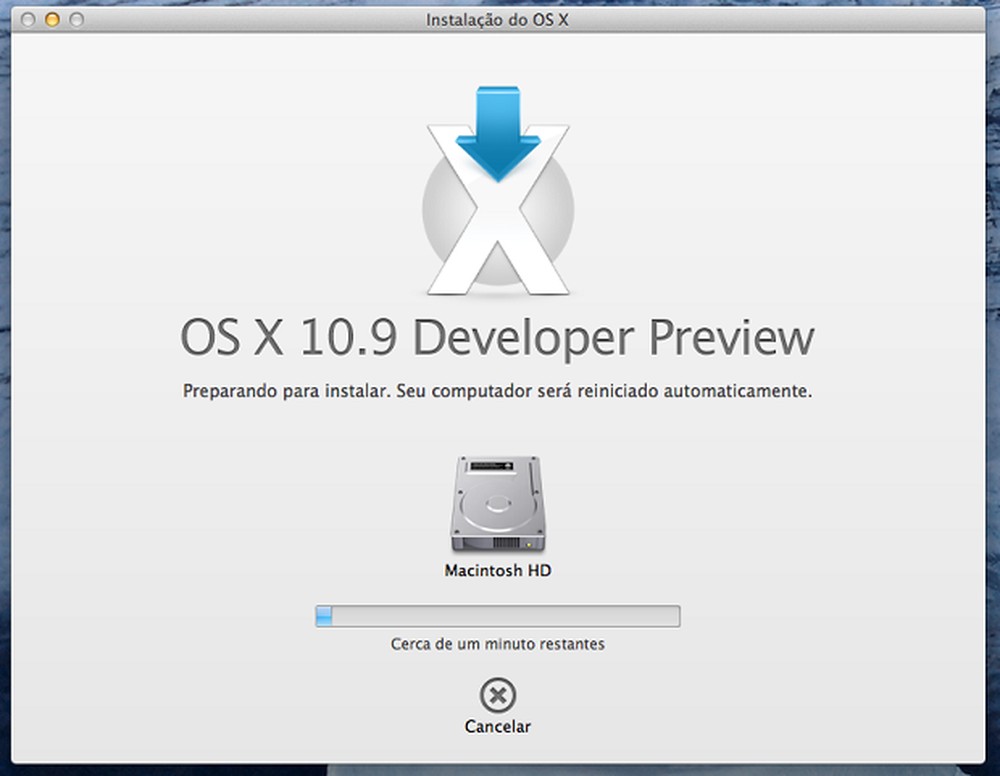1000x776 pixels.
Task: Click the 'Instalação do OS X' window title
Action: coord(497,20)
